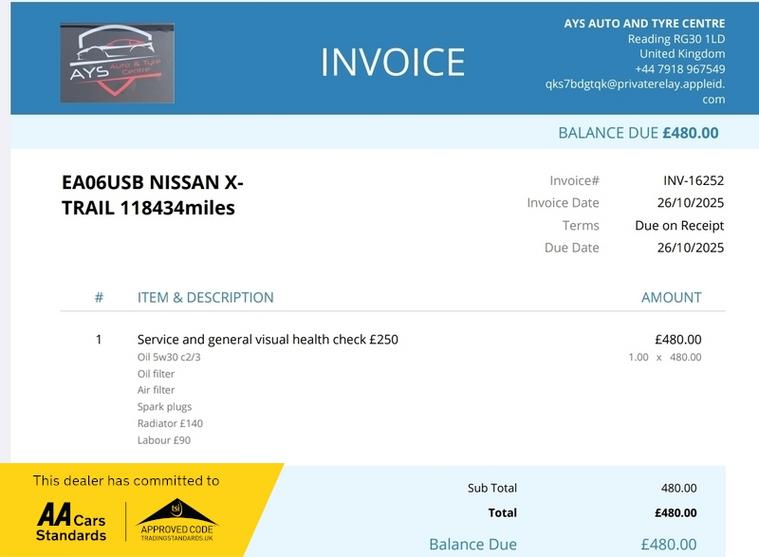Image resolution: width=759 pixels, height=557 pixels.
Task: Click the bottom Balance Due label
Action: coord(473,544)
